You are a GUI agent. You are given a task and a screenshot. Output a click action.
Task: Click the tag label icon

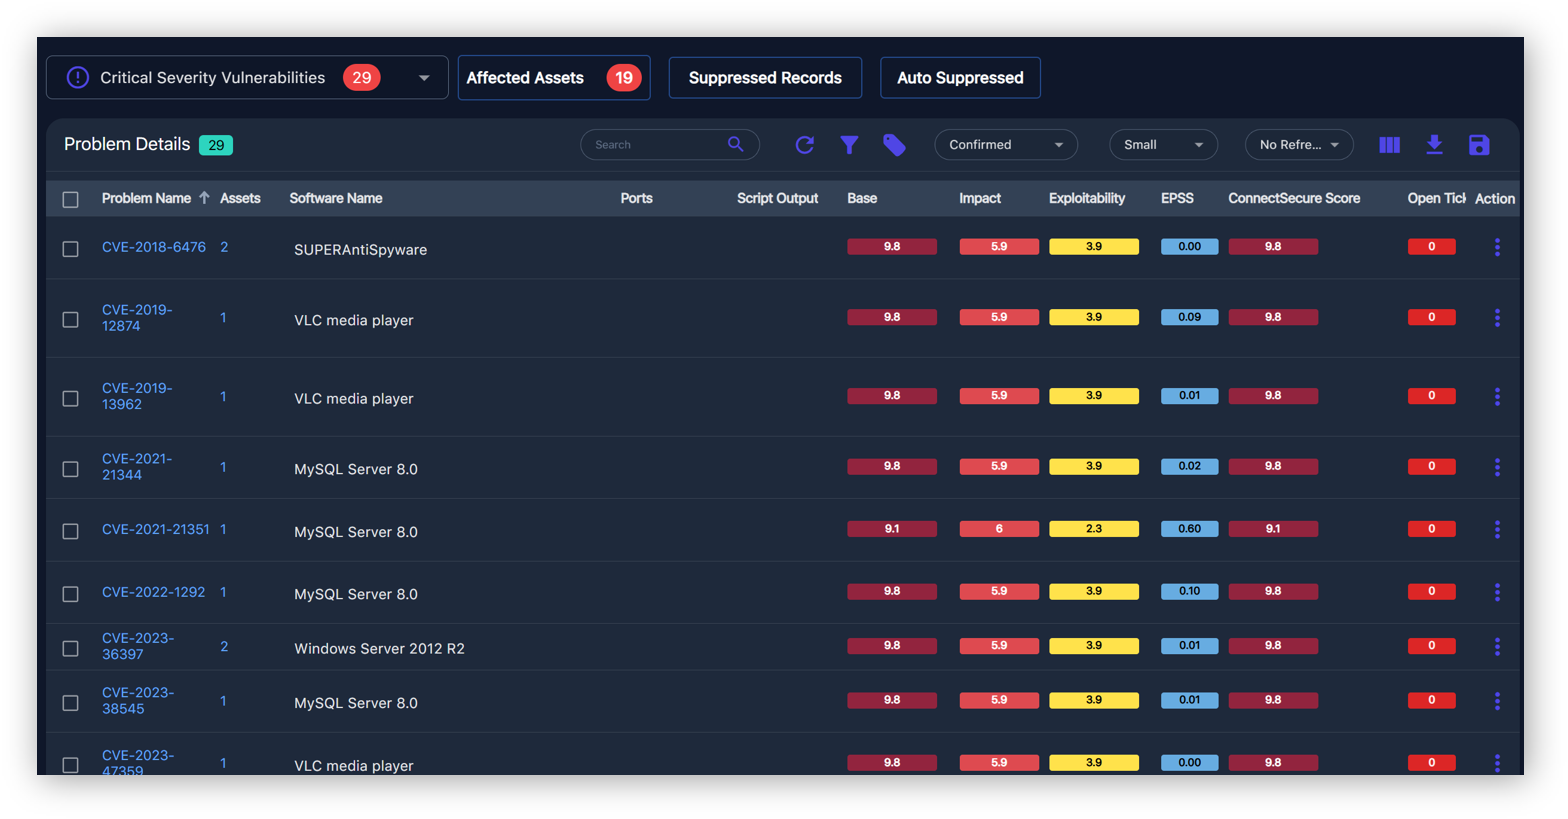pyautogui.click(x=894, y=145)
